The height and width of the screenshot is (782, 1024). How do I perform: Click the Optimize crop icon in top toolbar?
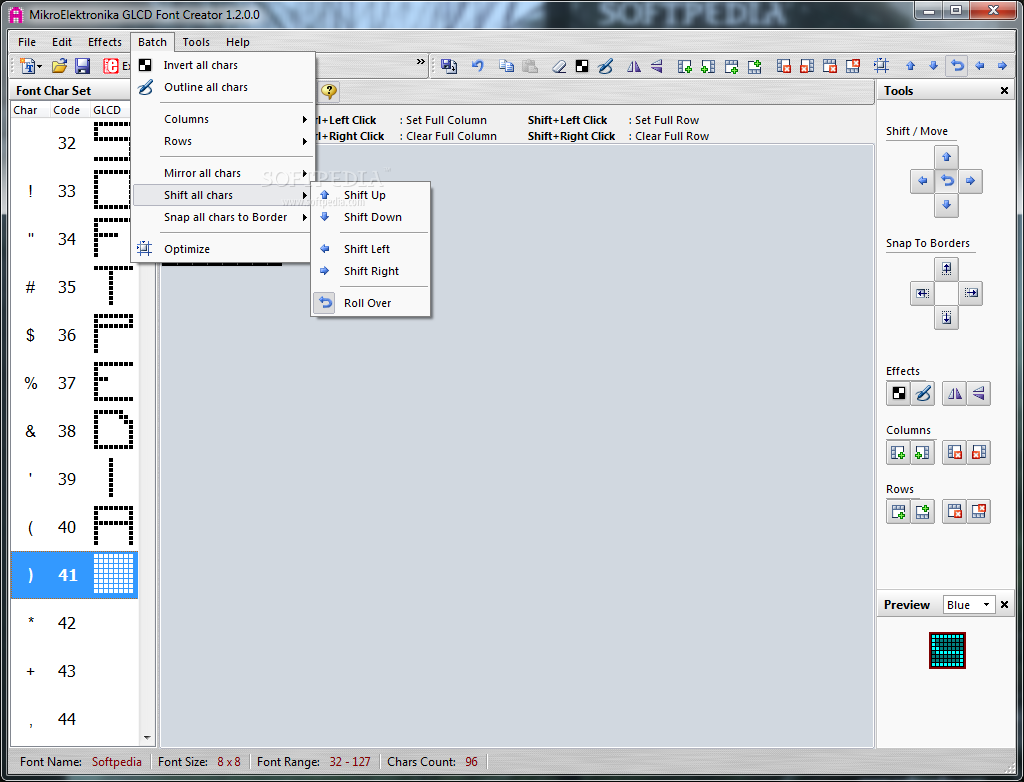click(x=881, y=65)
